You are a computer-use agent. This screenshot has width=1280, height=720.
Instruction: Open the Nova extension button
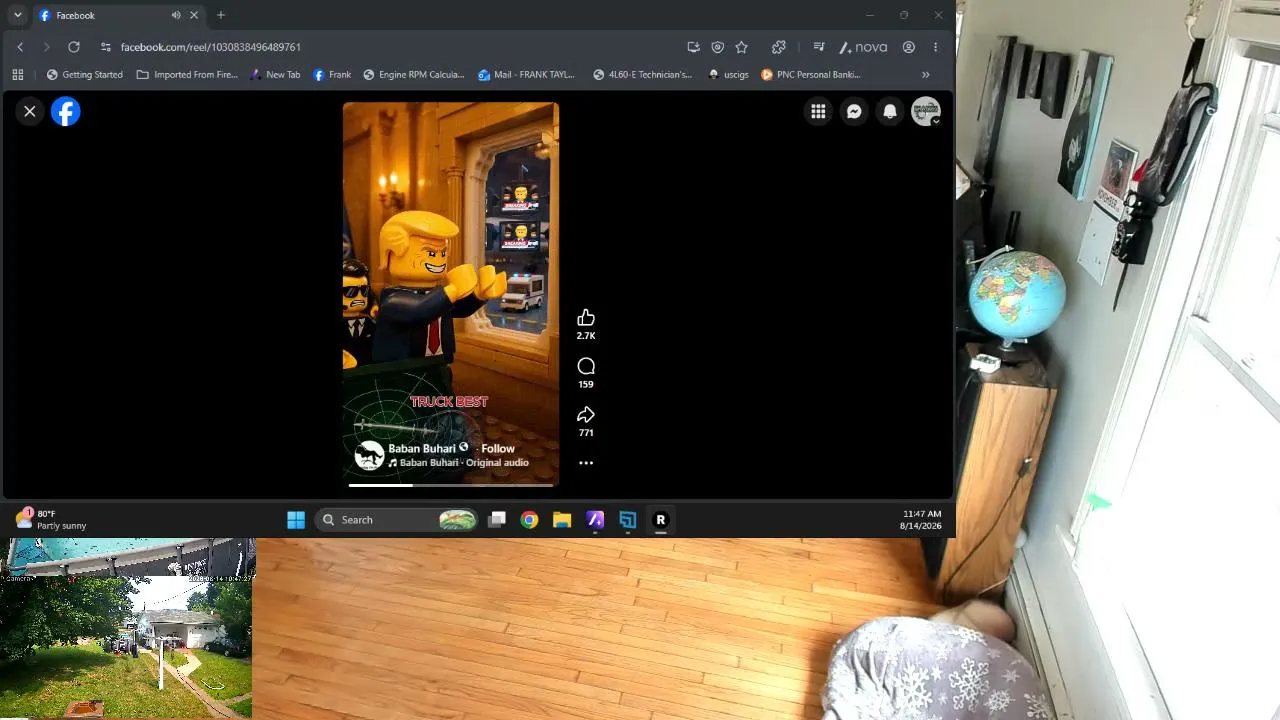[x=863, y=47]
